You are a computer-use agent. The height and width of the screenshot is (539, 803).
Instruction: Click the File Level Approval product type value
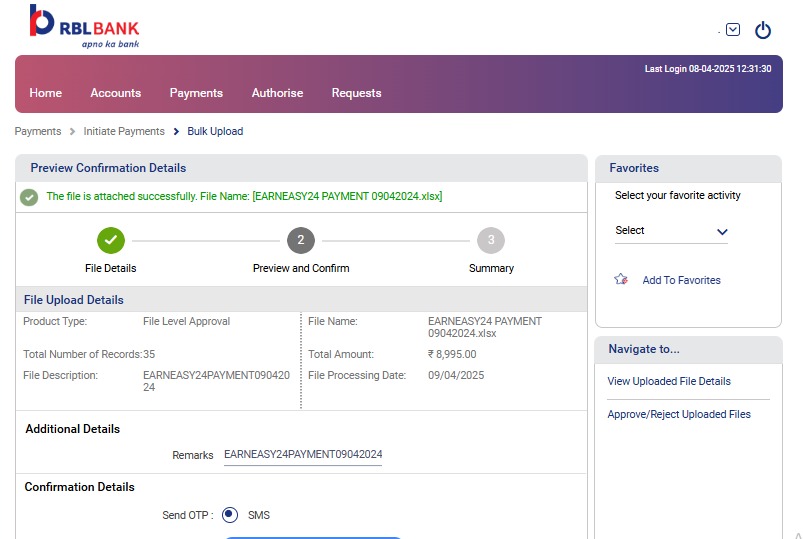point(186,321)
